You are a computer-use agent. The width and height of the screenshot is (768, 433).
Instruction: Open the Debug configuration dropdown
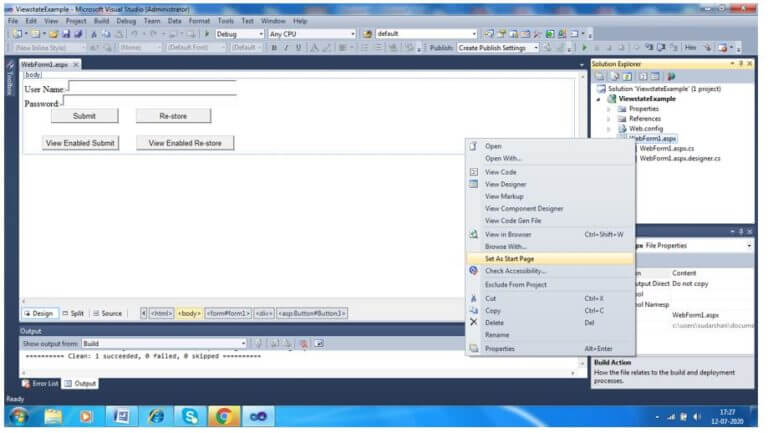click(x=240, y=34)
